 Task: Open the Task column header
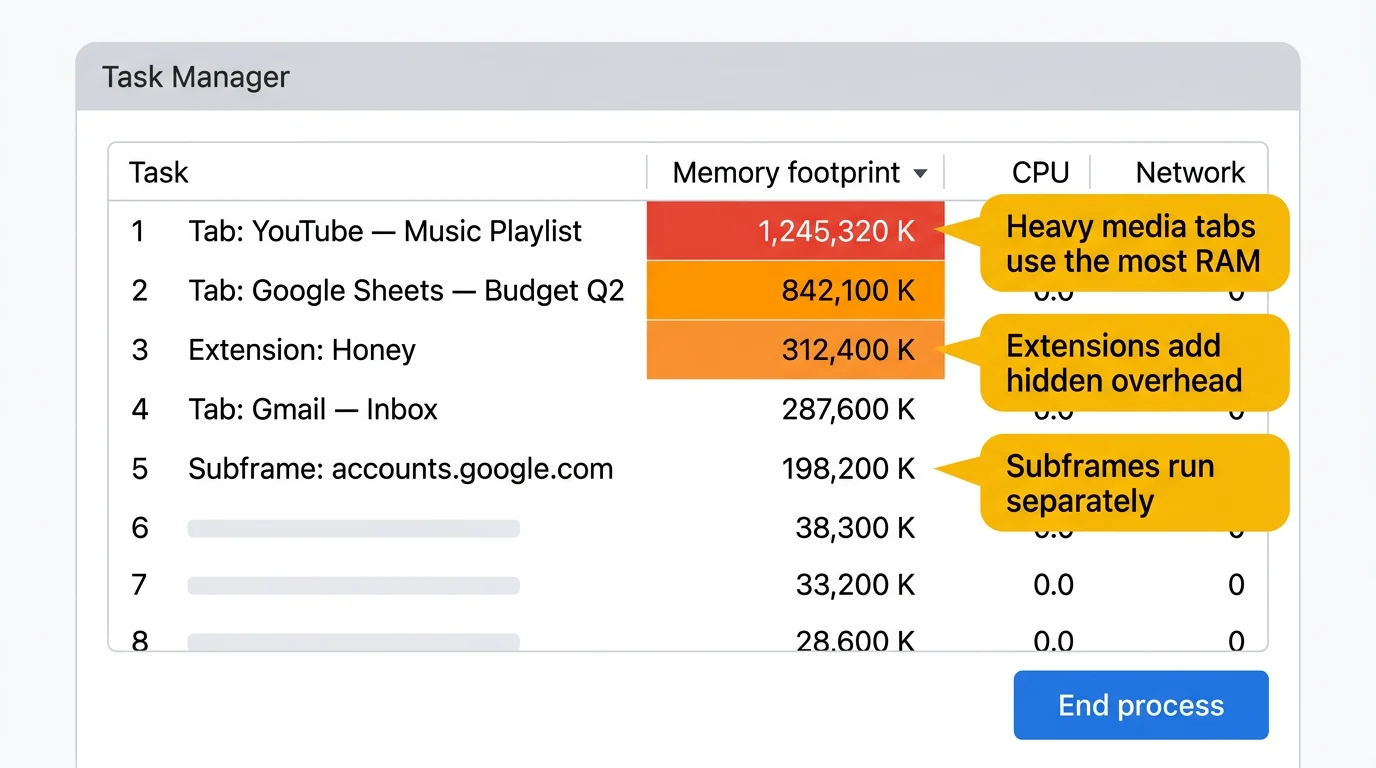[158, 172]
